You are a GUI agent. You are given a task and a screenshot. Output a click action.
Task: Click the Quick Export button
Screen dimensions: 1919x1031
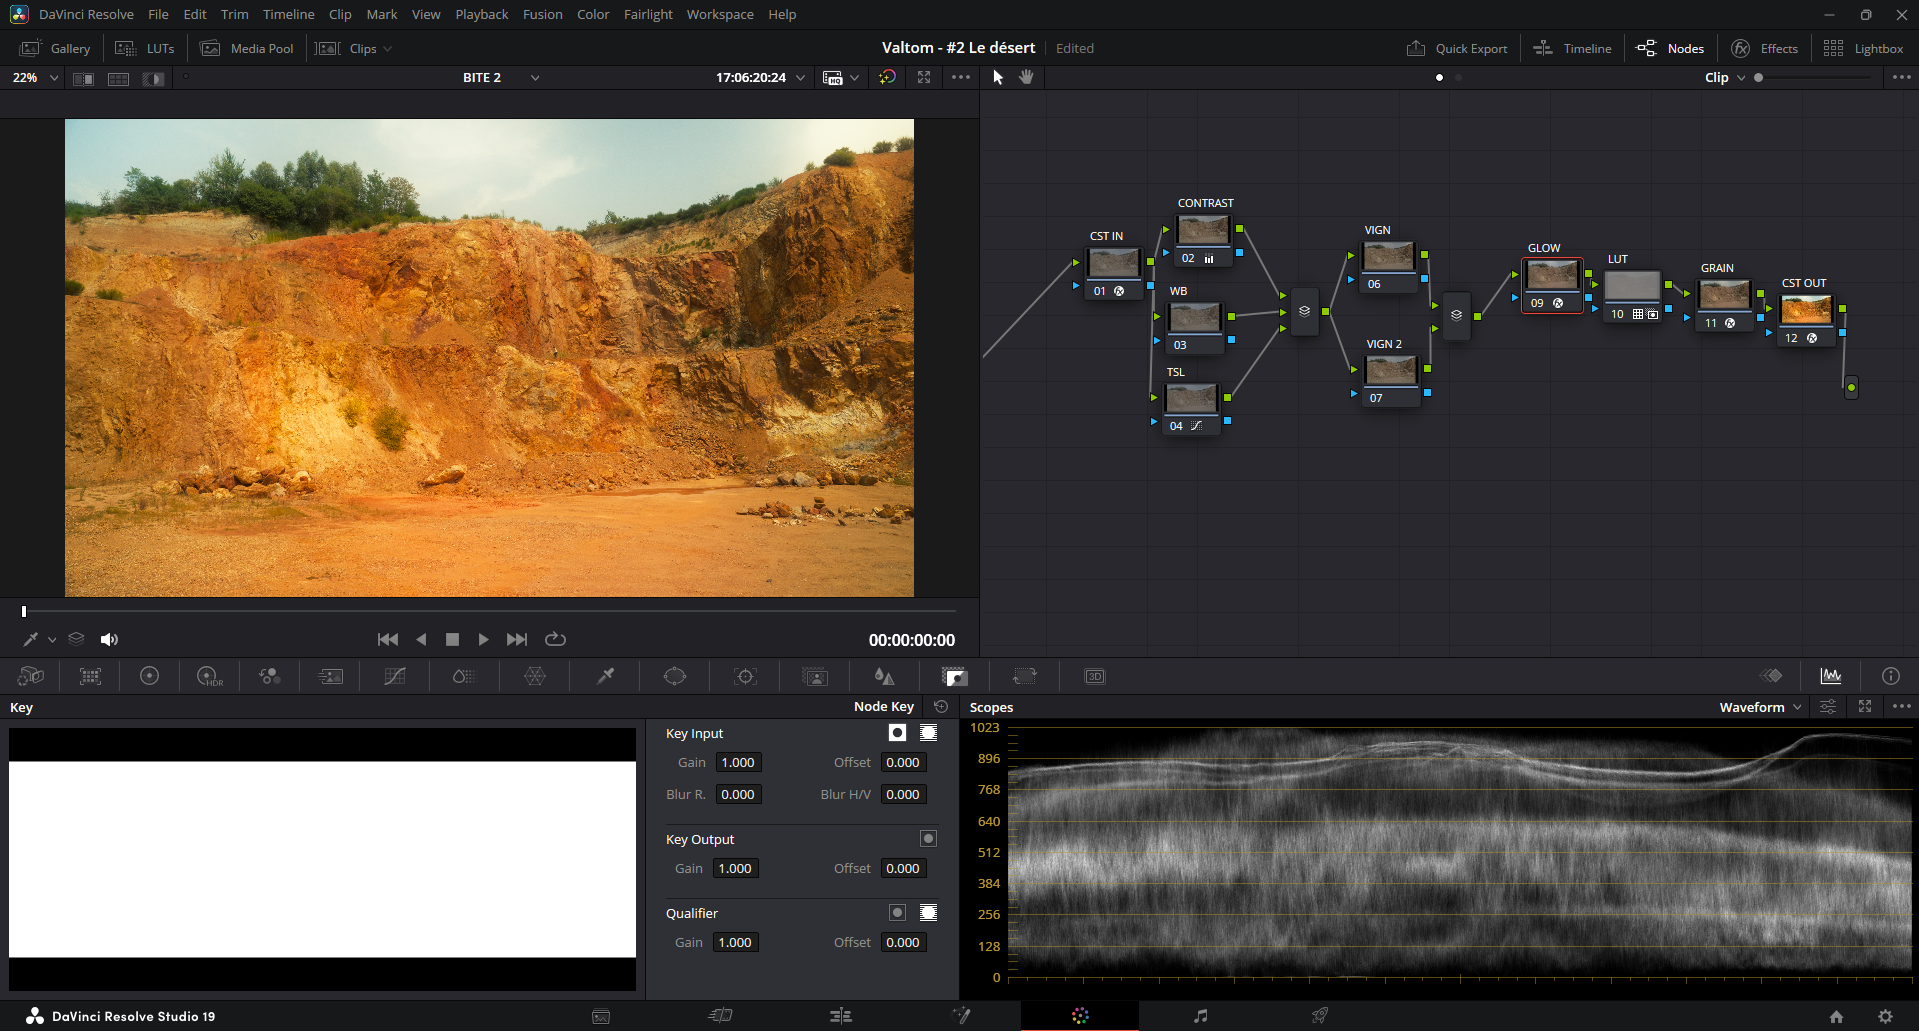(x=1457, y=48)
